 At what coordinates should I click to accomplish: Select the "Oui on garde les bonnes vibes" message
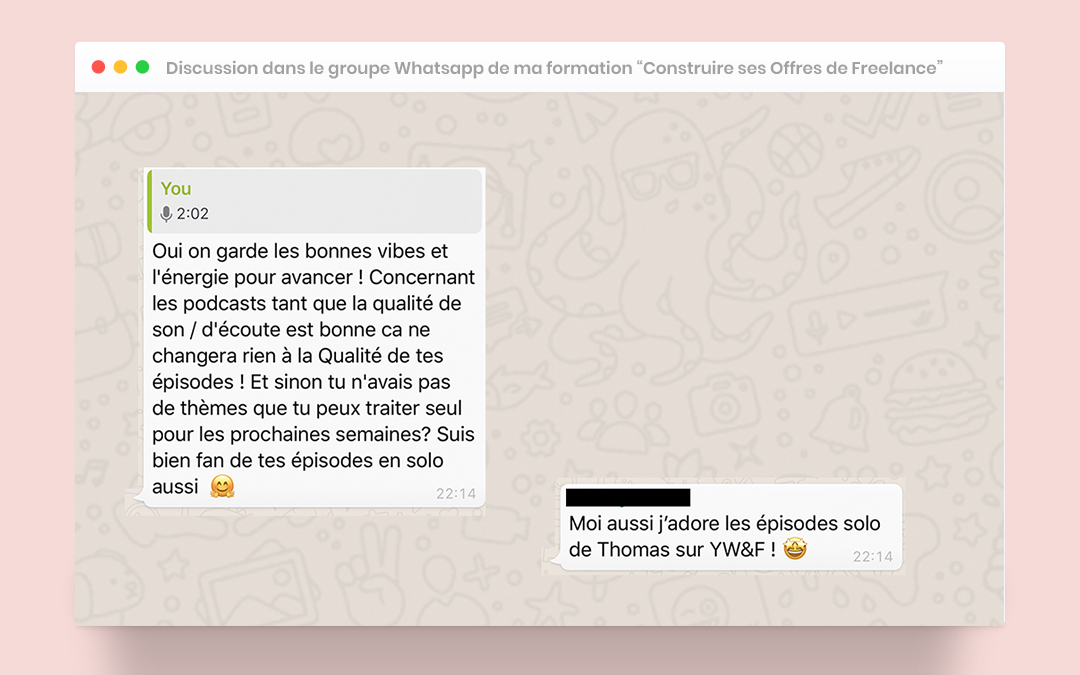(x=314, y=338)
